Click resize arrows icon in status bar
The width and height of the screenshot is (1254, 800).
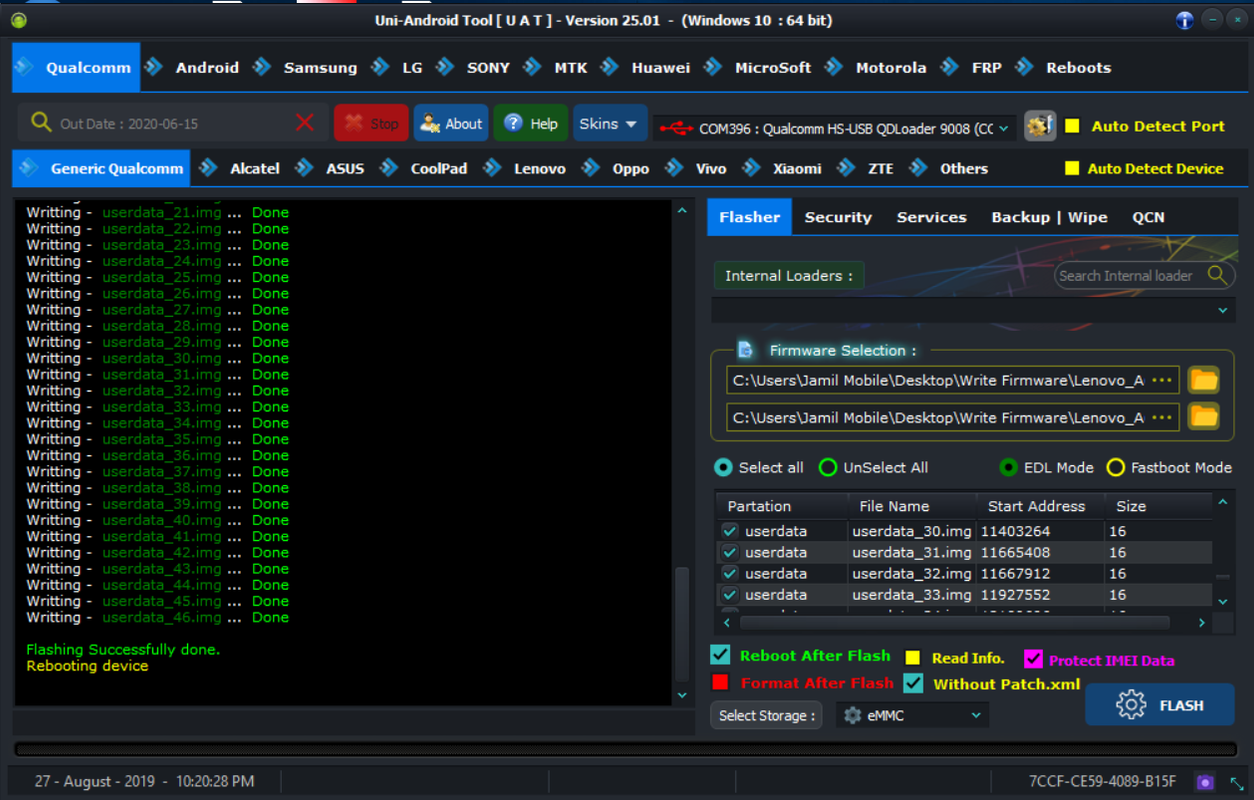pyautogui.click(x=1237, y=782)
